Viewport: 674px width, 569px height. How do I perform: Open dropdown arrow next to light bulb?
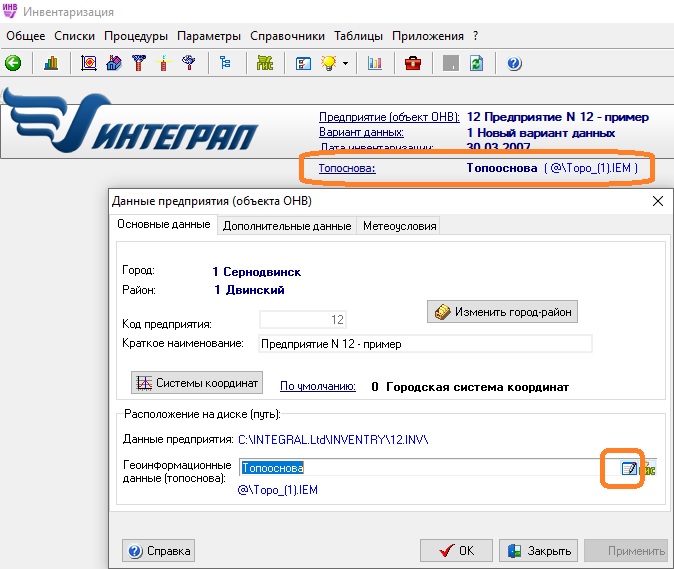345,64
